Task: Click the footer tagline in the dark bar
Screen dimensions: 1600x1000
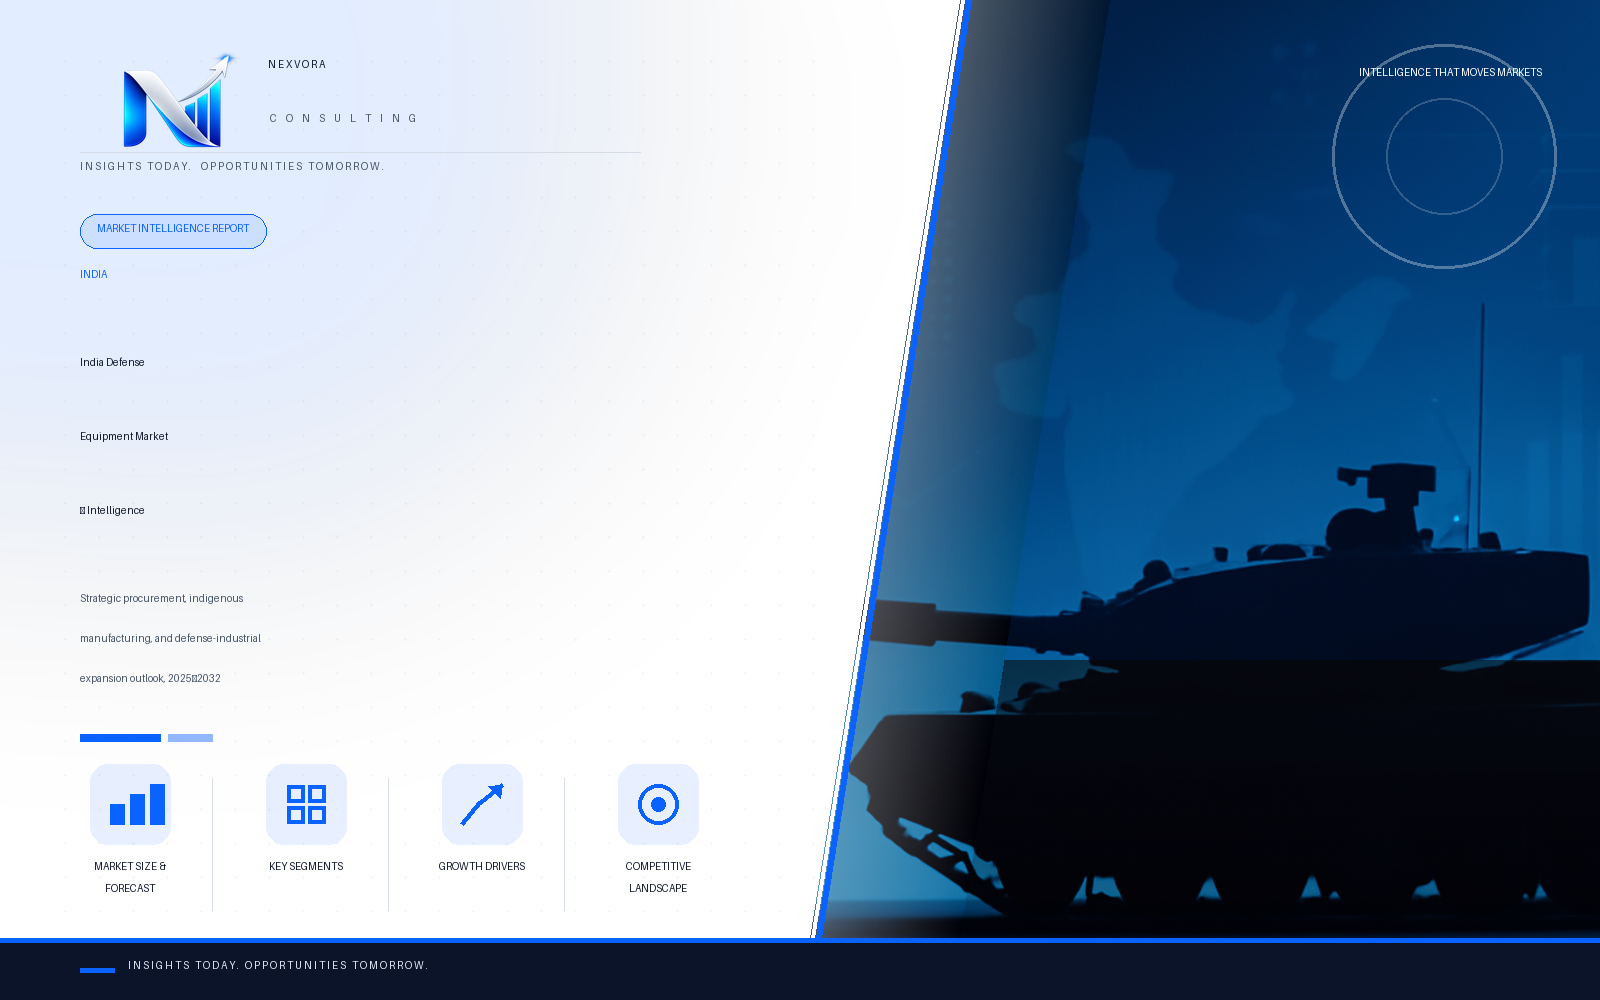Action: [x=278, y=965]
